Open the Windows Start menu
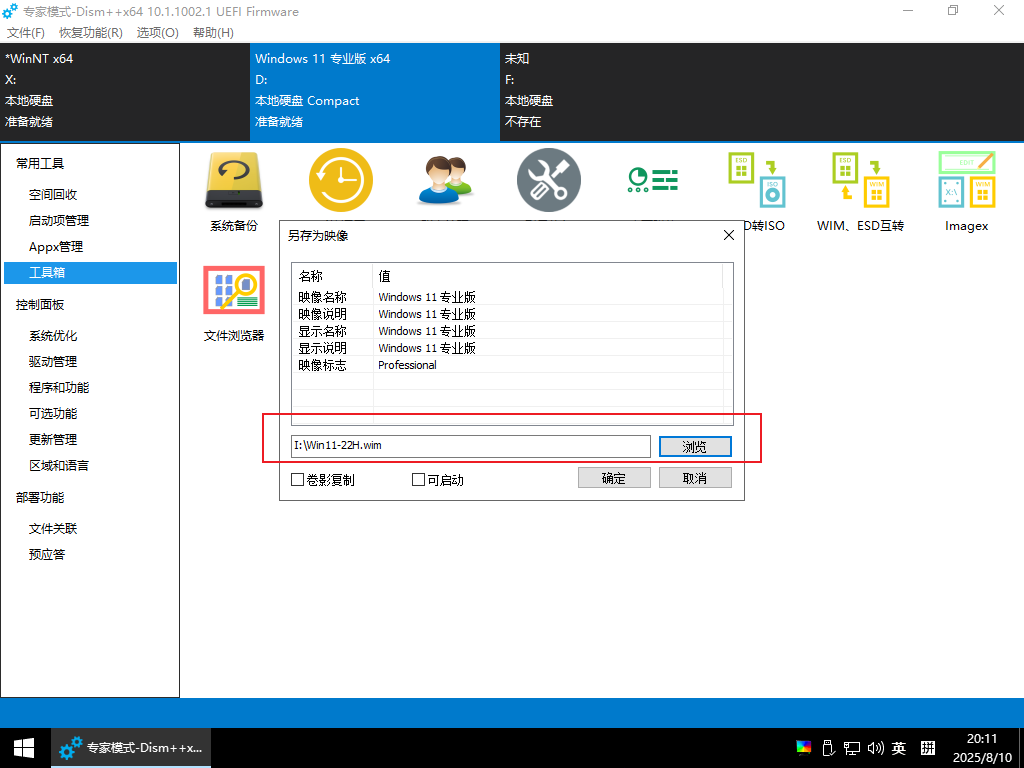This screenshot has height=768, width=1024. 24,748
